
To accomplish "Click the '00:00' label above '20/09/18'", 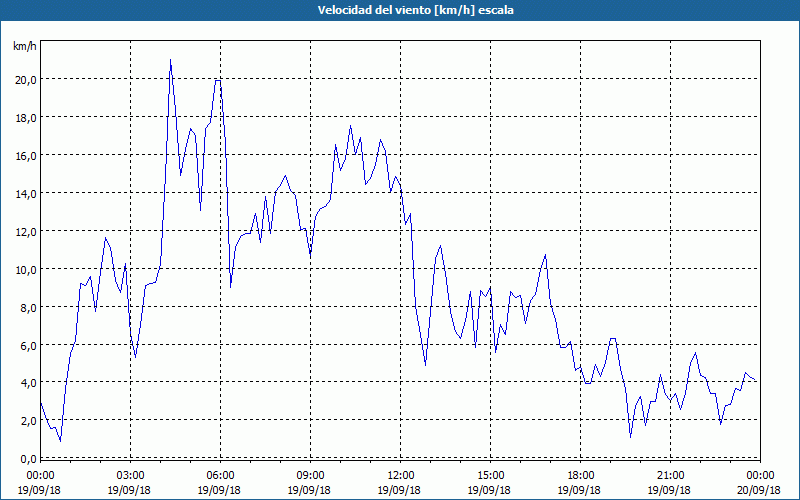I will click(761, 476).
